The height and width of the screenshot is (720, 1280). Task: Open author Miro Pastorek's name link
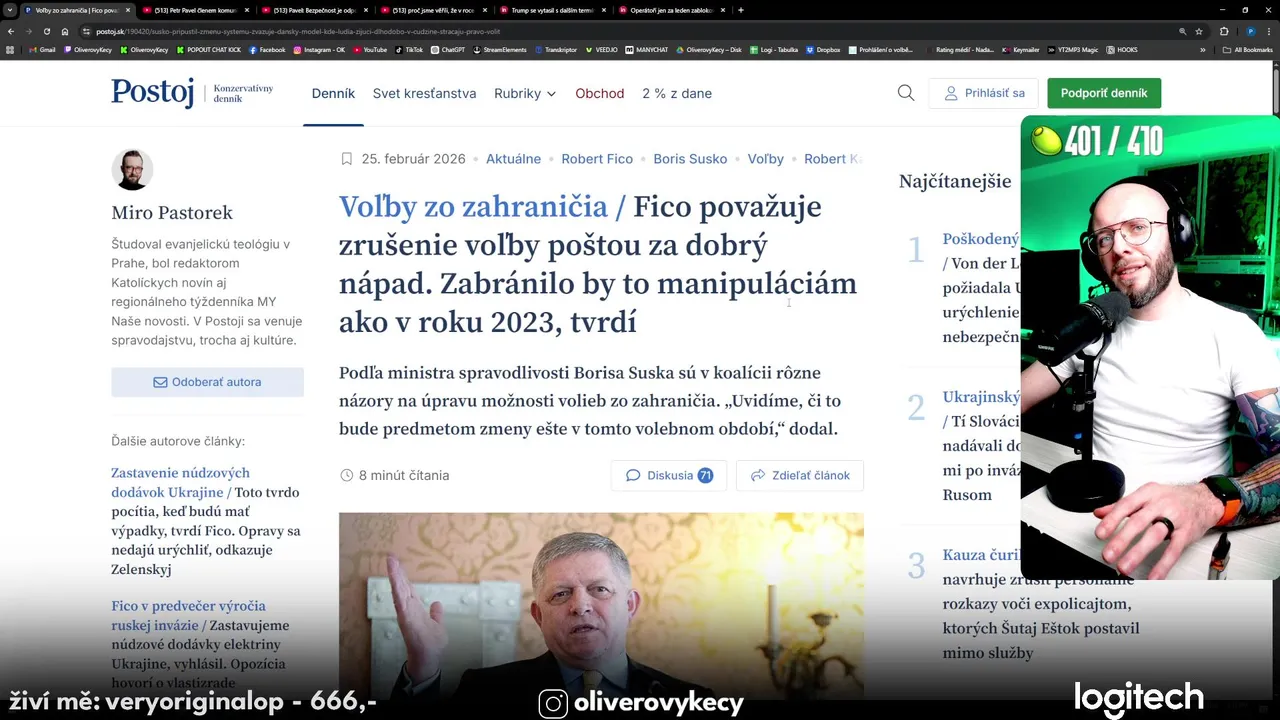172,212
